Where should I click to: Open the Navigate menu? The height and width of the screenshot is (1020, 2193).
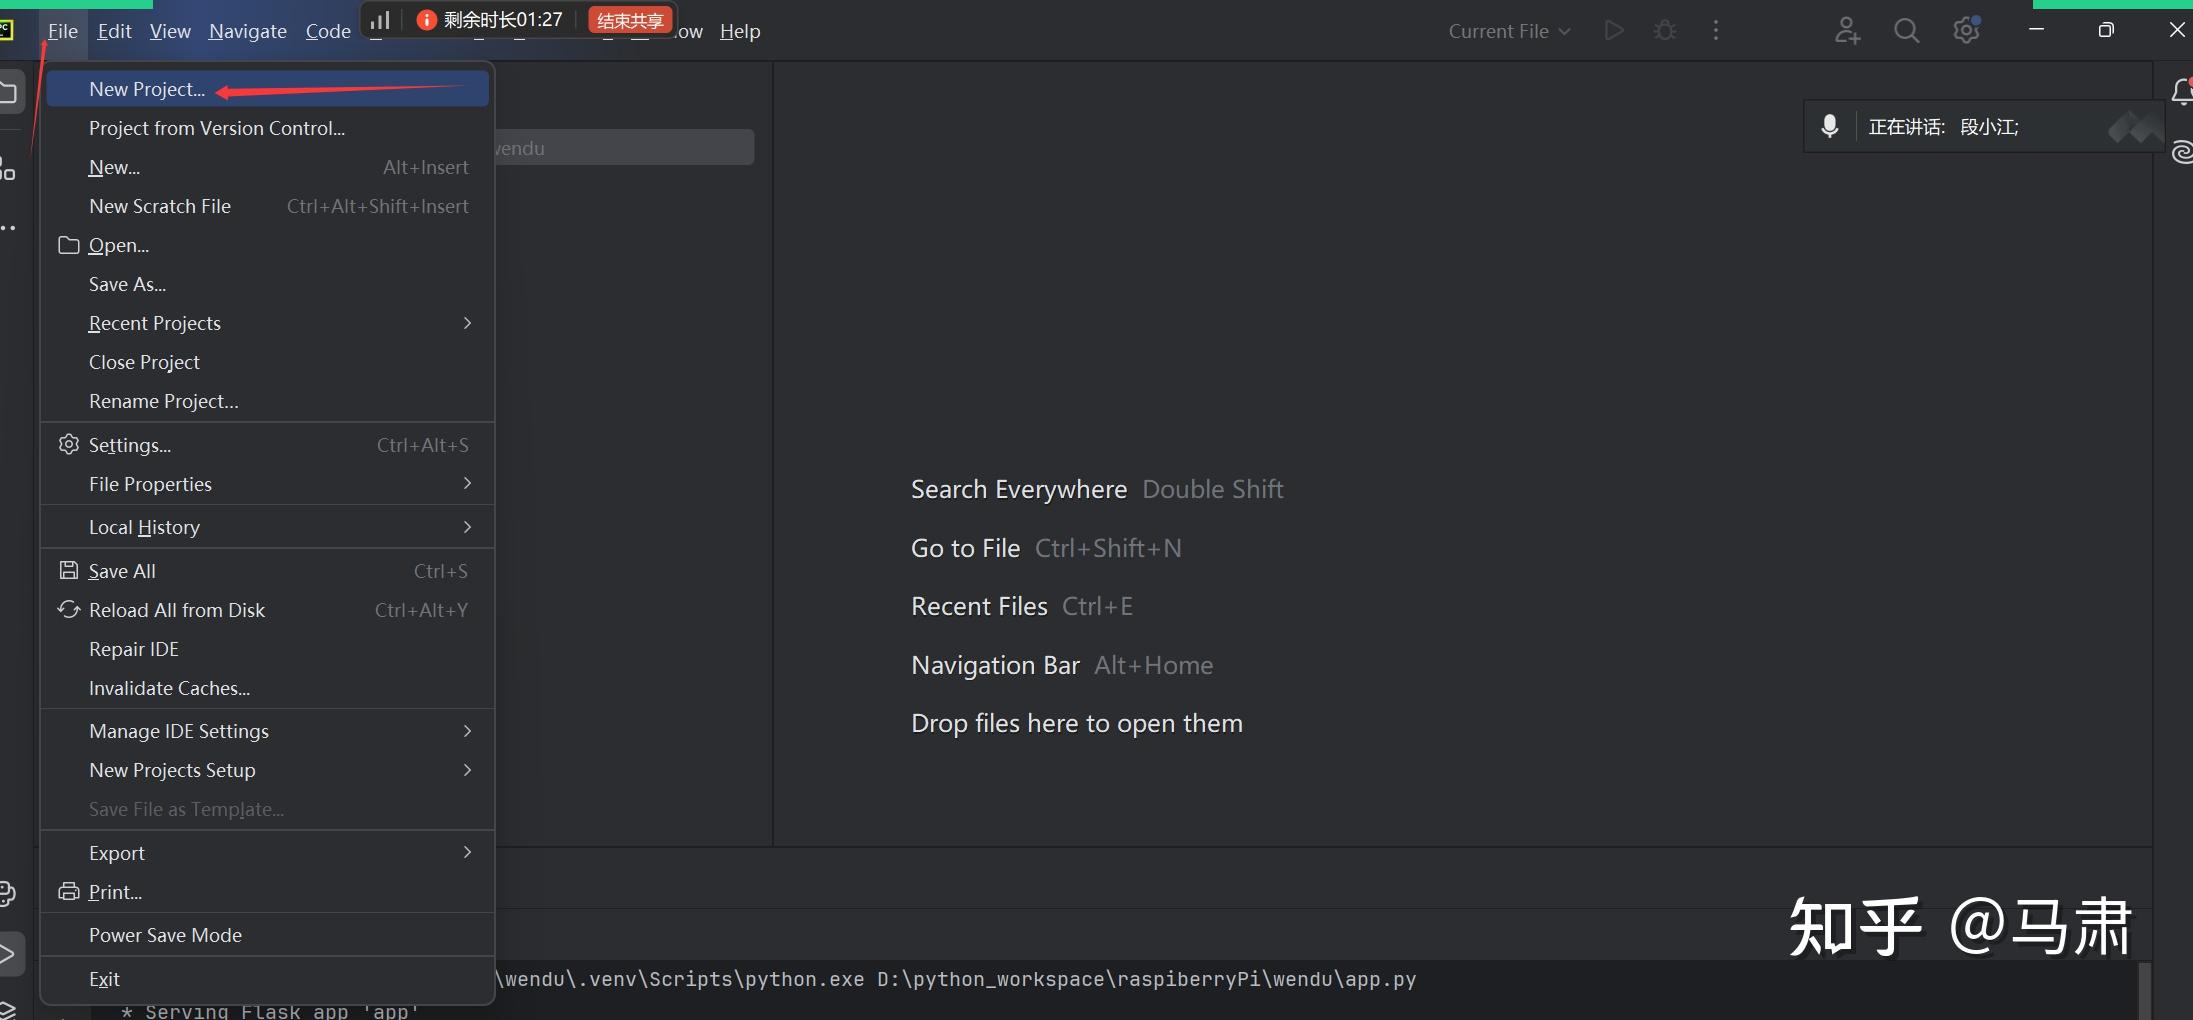[x=247, y=31]
